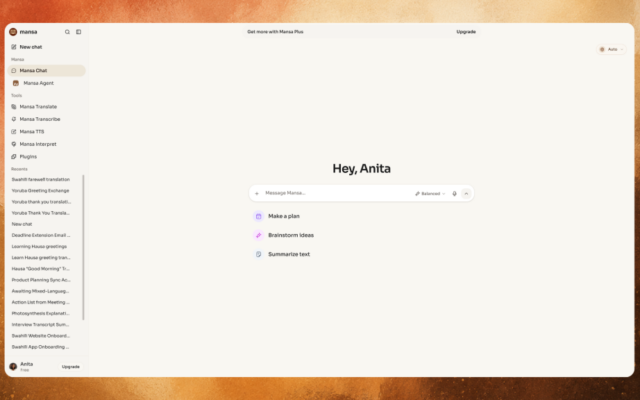640x400 pixels.
Task: Click the Recents list scrollbar
Action: pos(83,247)
